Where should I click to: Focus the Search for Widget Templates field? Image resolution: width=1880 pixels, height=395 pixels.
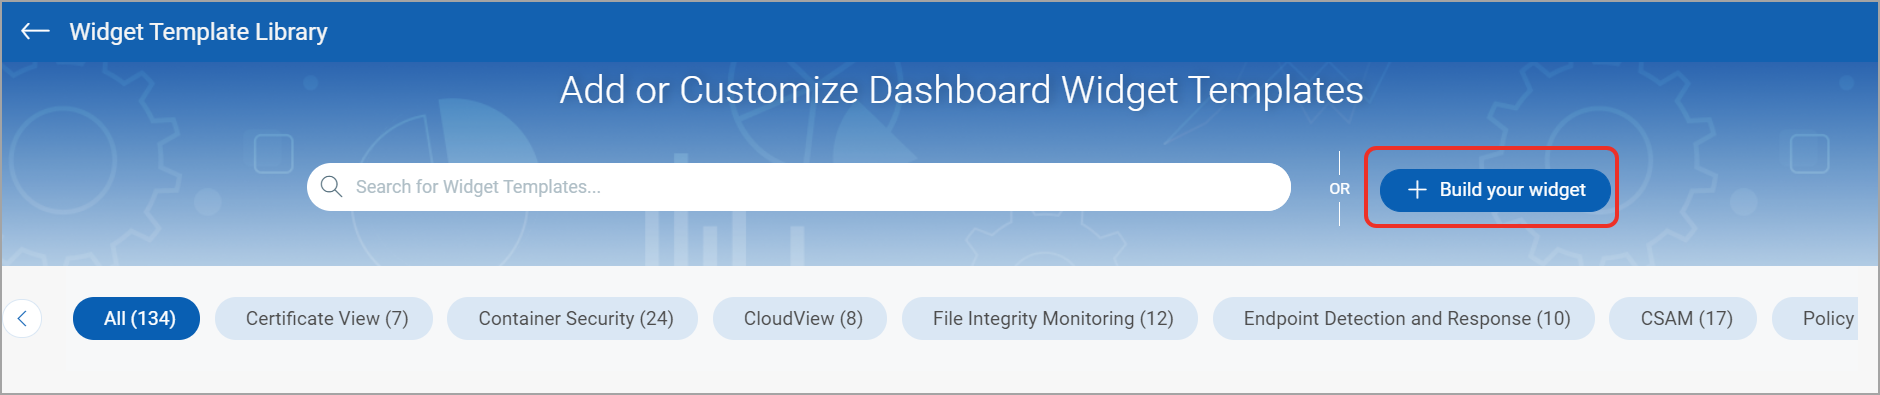pyautogui.click(x=799, y=187)
